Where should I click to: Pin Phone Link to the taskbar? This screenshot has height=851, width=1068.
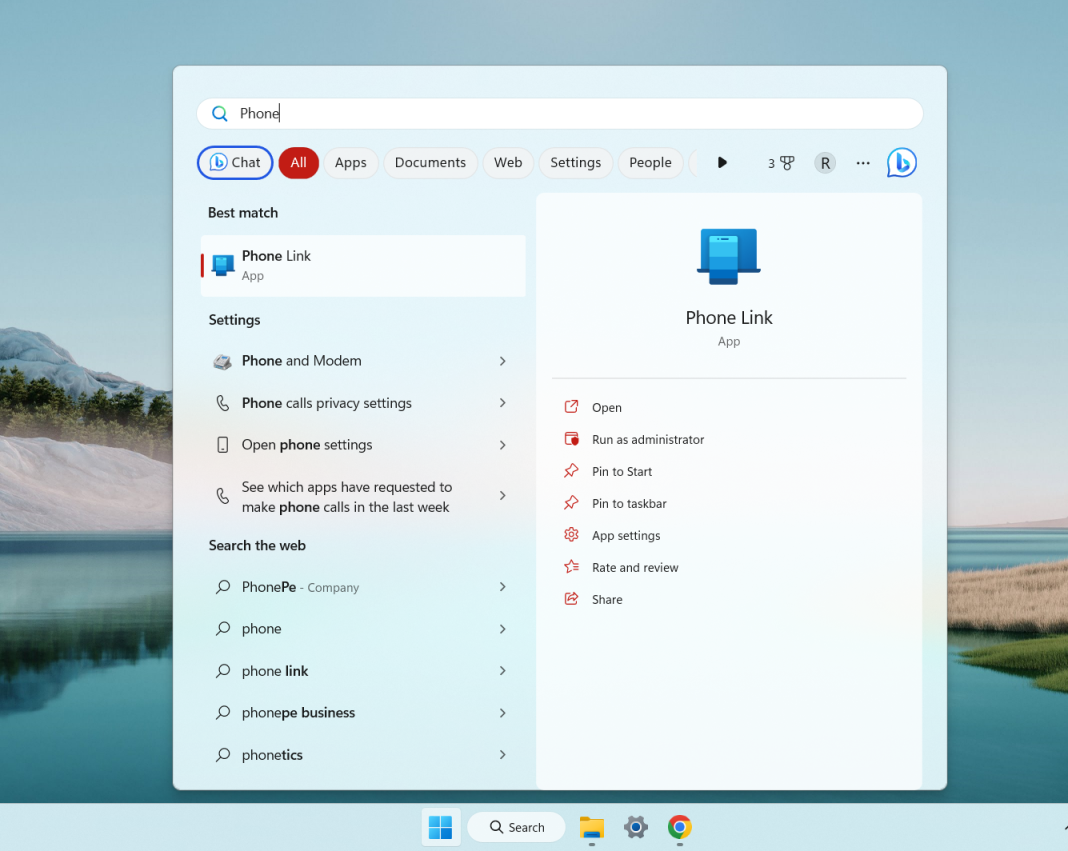(x=628, y=503)
